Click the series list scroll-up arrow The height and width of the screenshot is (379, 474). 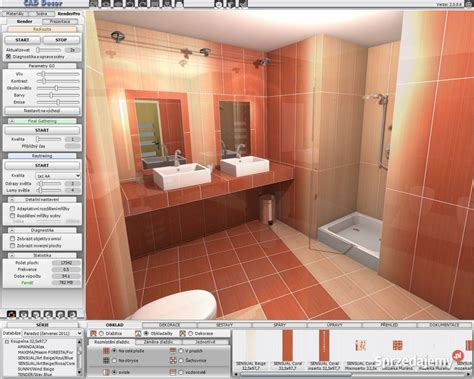click(79, 342)
